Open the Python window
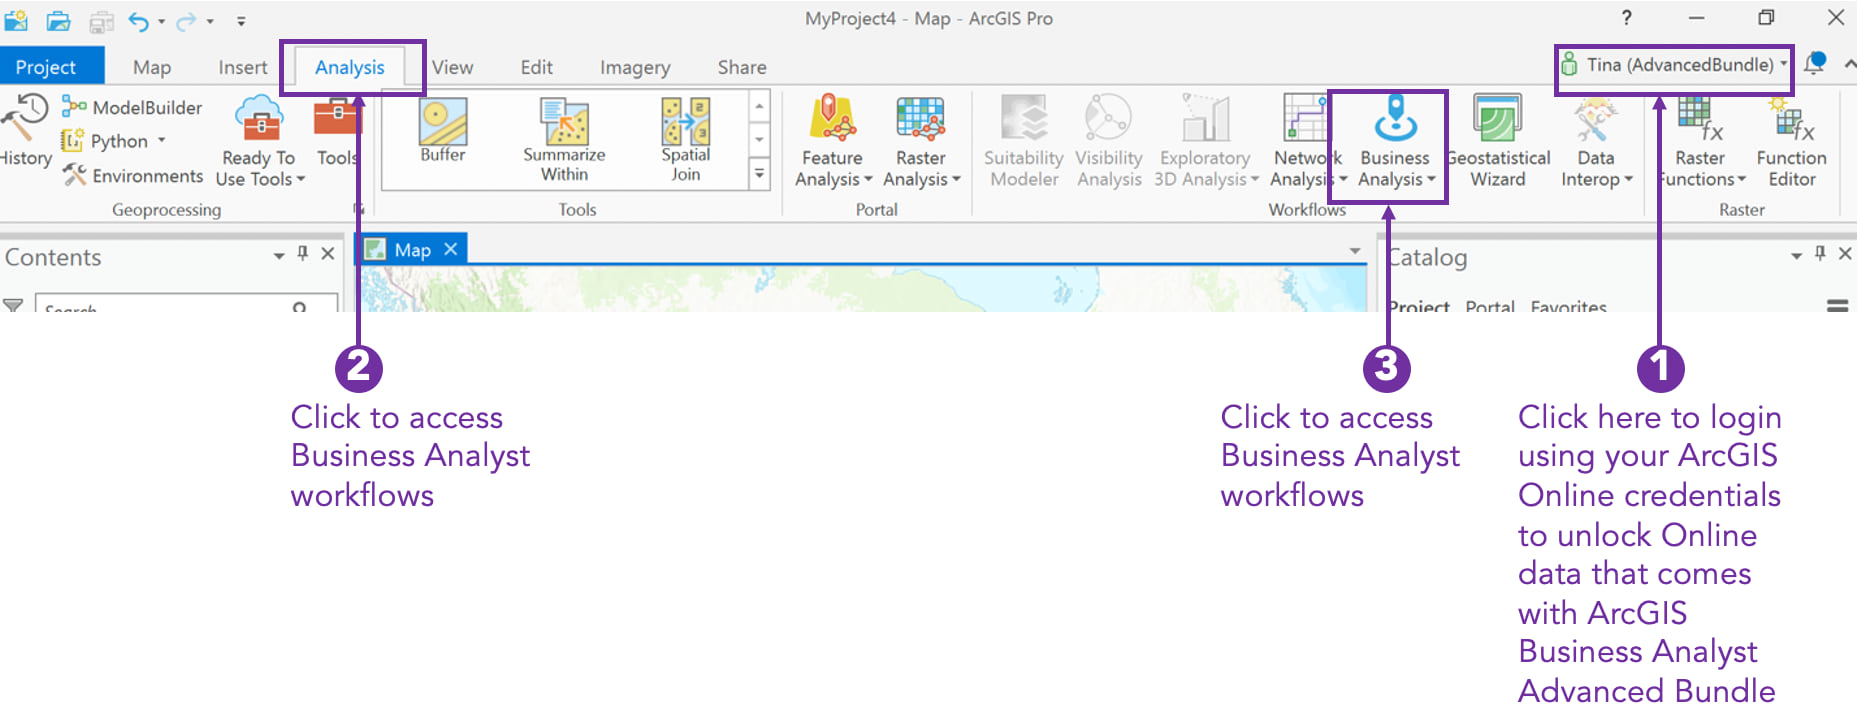The image size is (1858, 724). 105,141
